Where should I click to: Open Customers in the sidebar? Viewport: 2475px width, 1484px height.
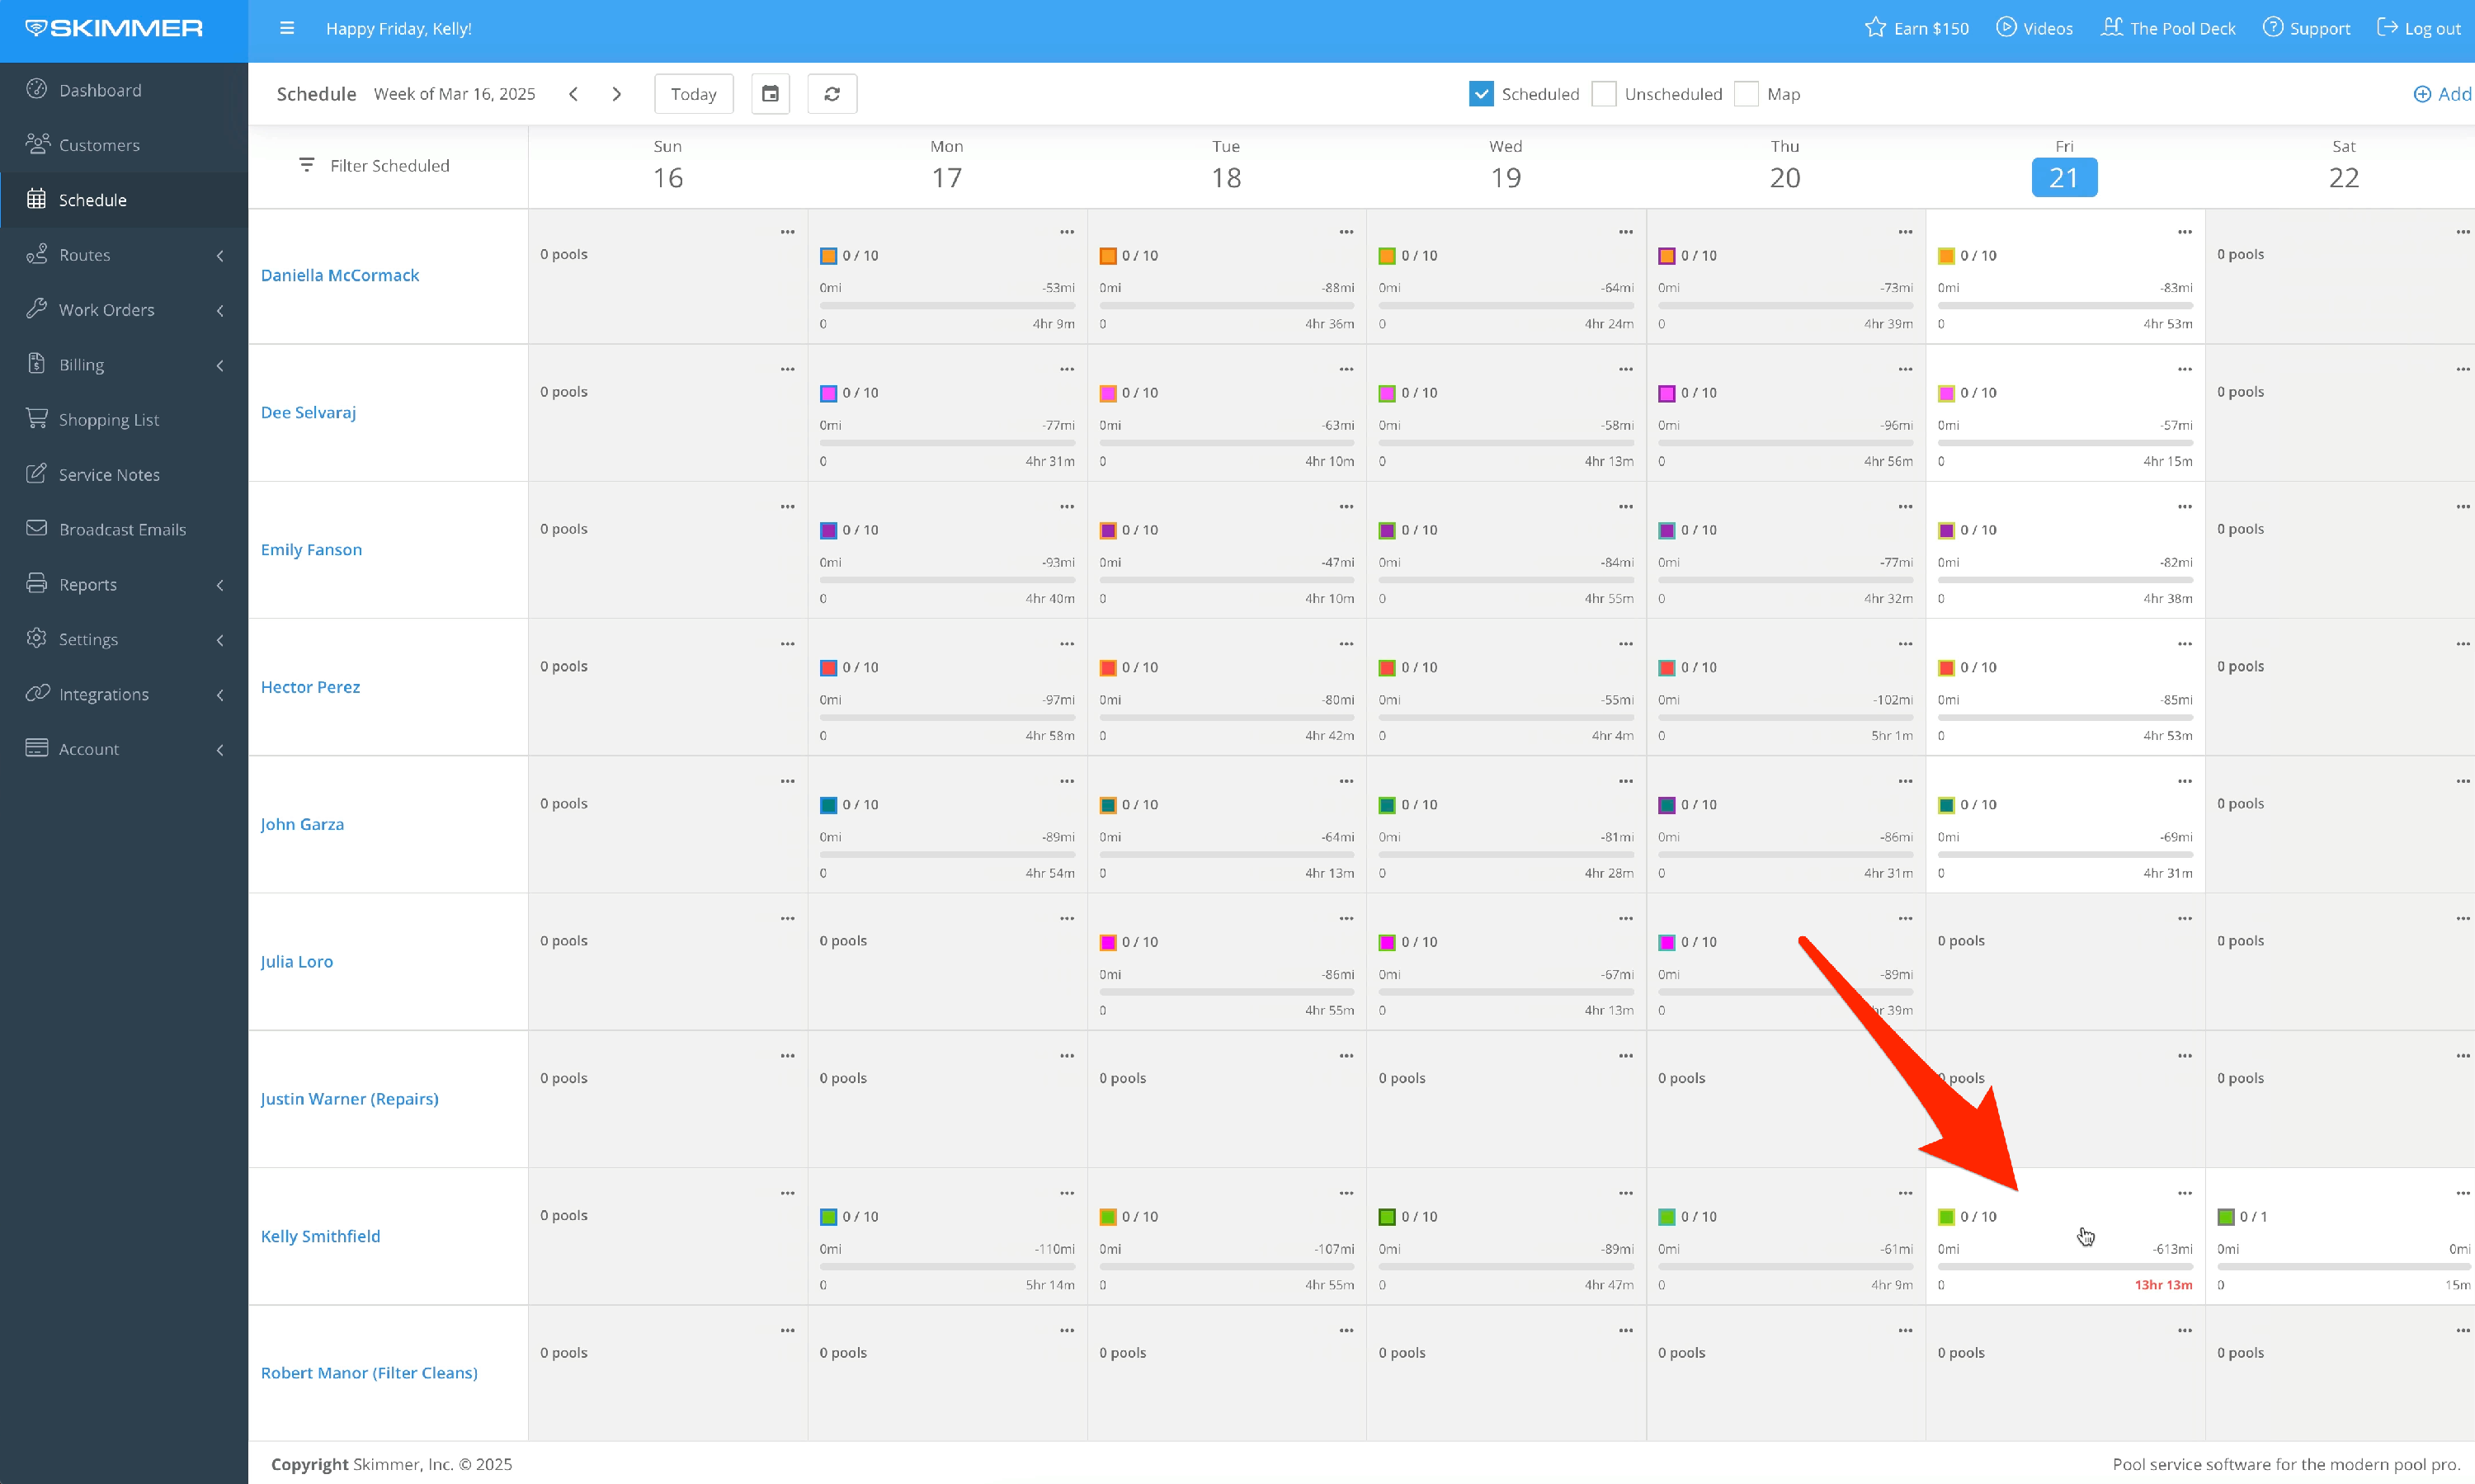coord(99,145)
